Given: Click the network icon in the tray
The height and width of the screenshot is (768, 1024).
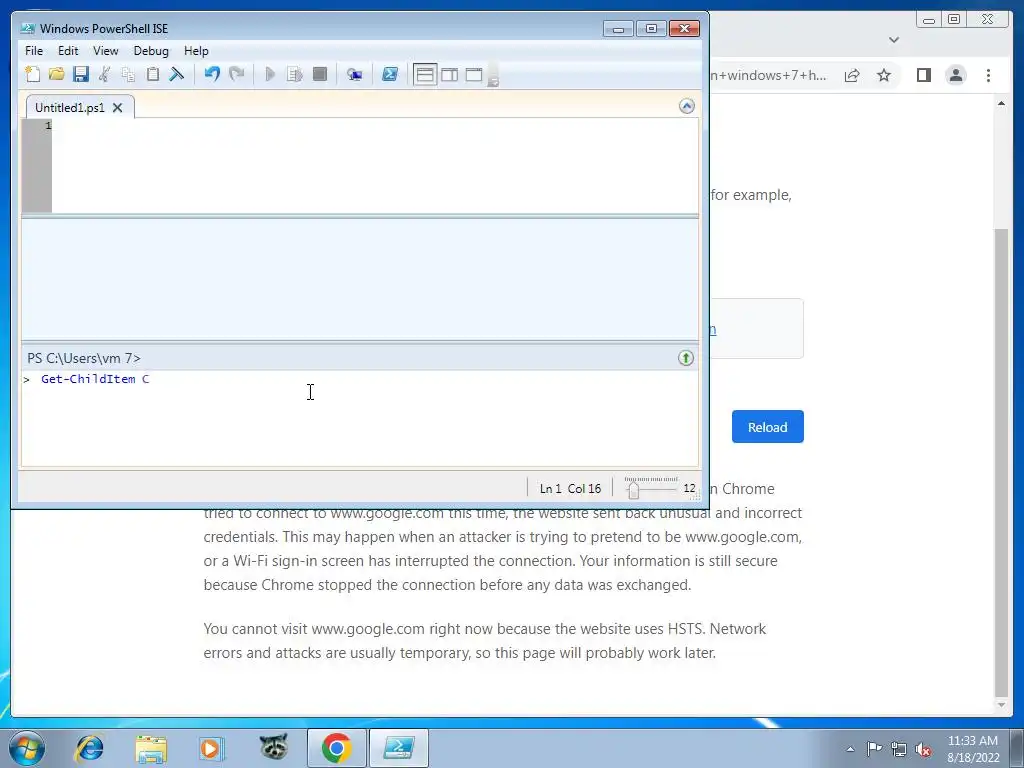Looking at the screenshot, I should (x=899, y=749).
